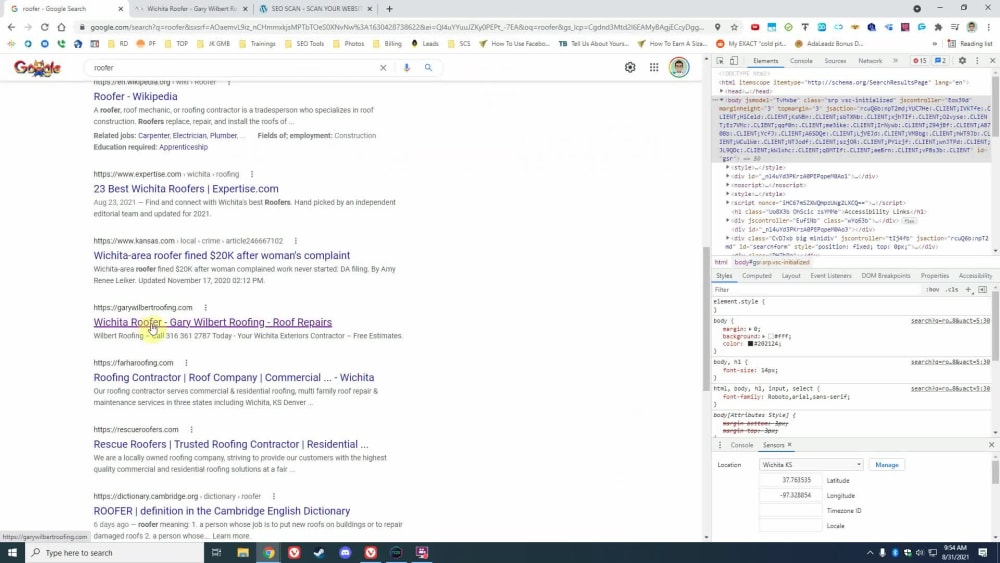Open the options menu beside garywilbertroofing.com
1000x563 pixels.
pyautogui.click(x=205, y=307)
